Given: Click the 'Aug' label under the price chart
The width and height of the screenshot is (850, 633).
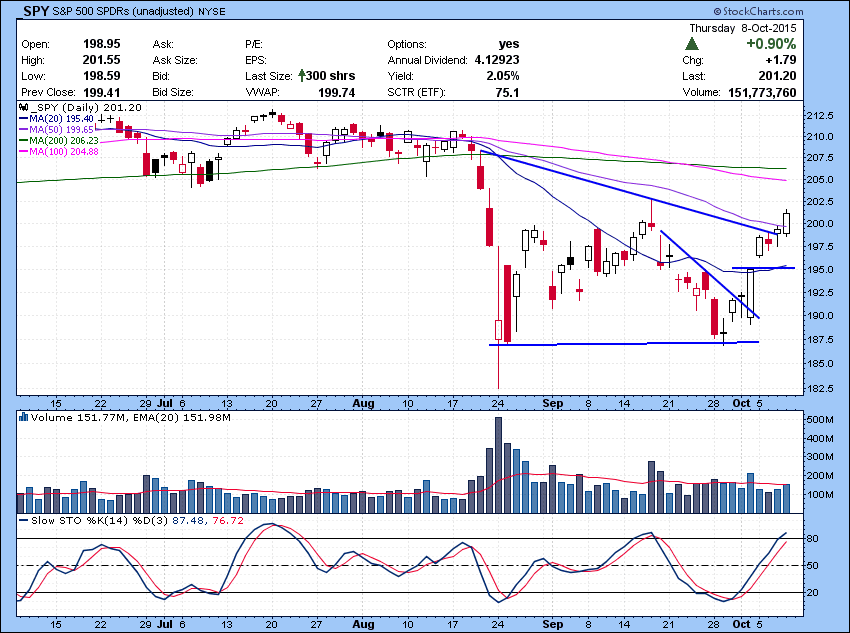Looking at the screenshot, I should click(363, 403).
